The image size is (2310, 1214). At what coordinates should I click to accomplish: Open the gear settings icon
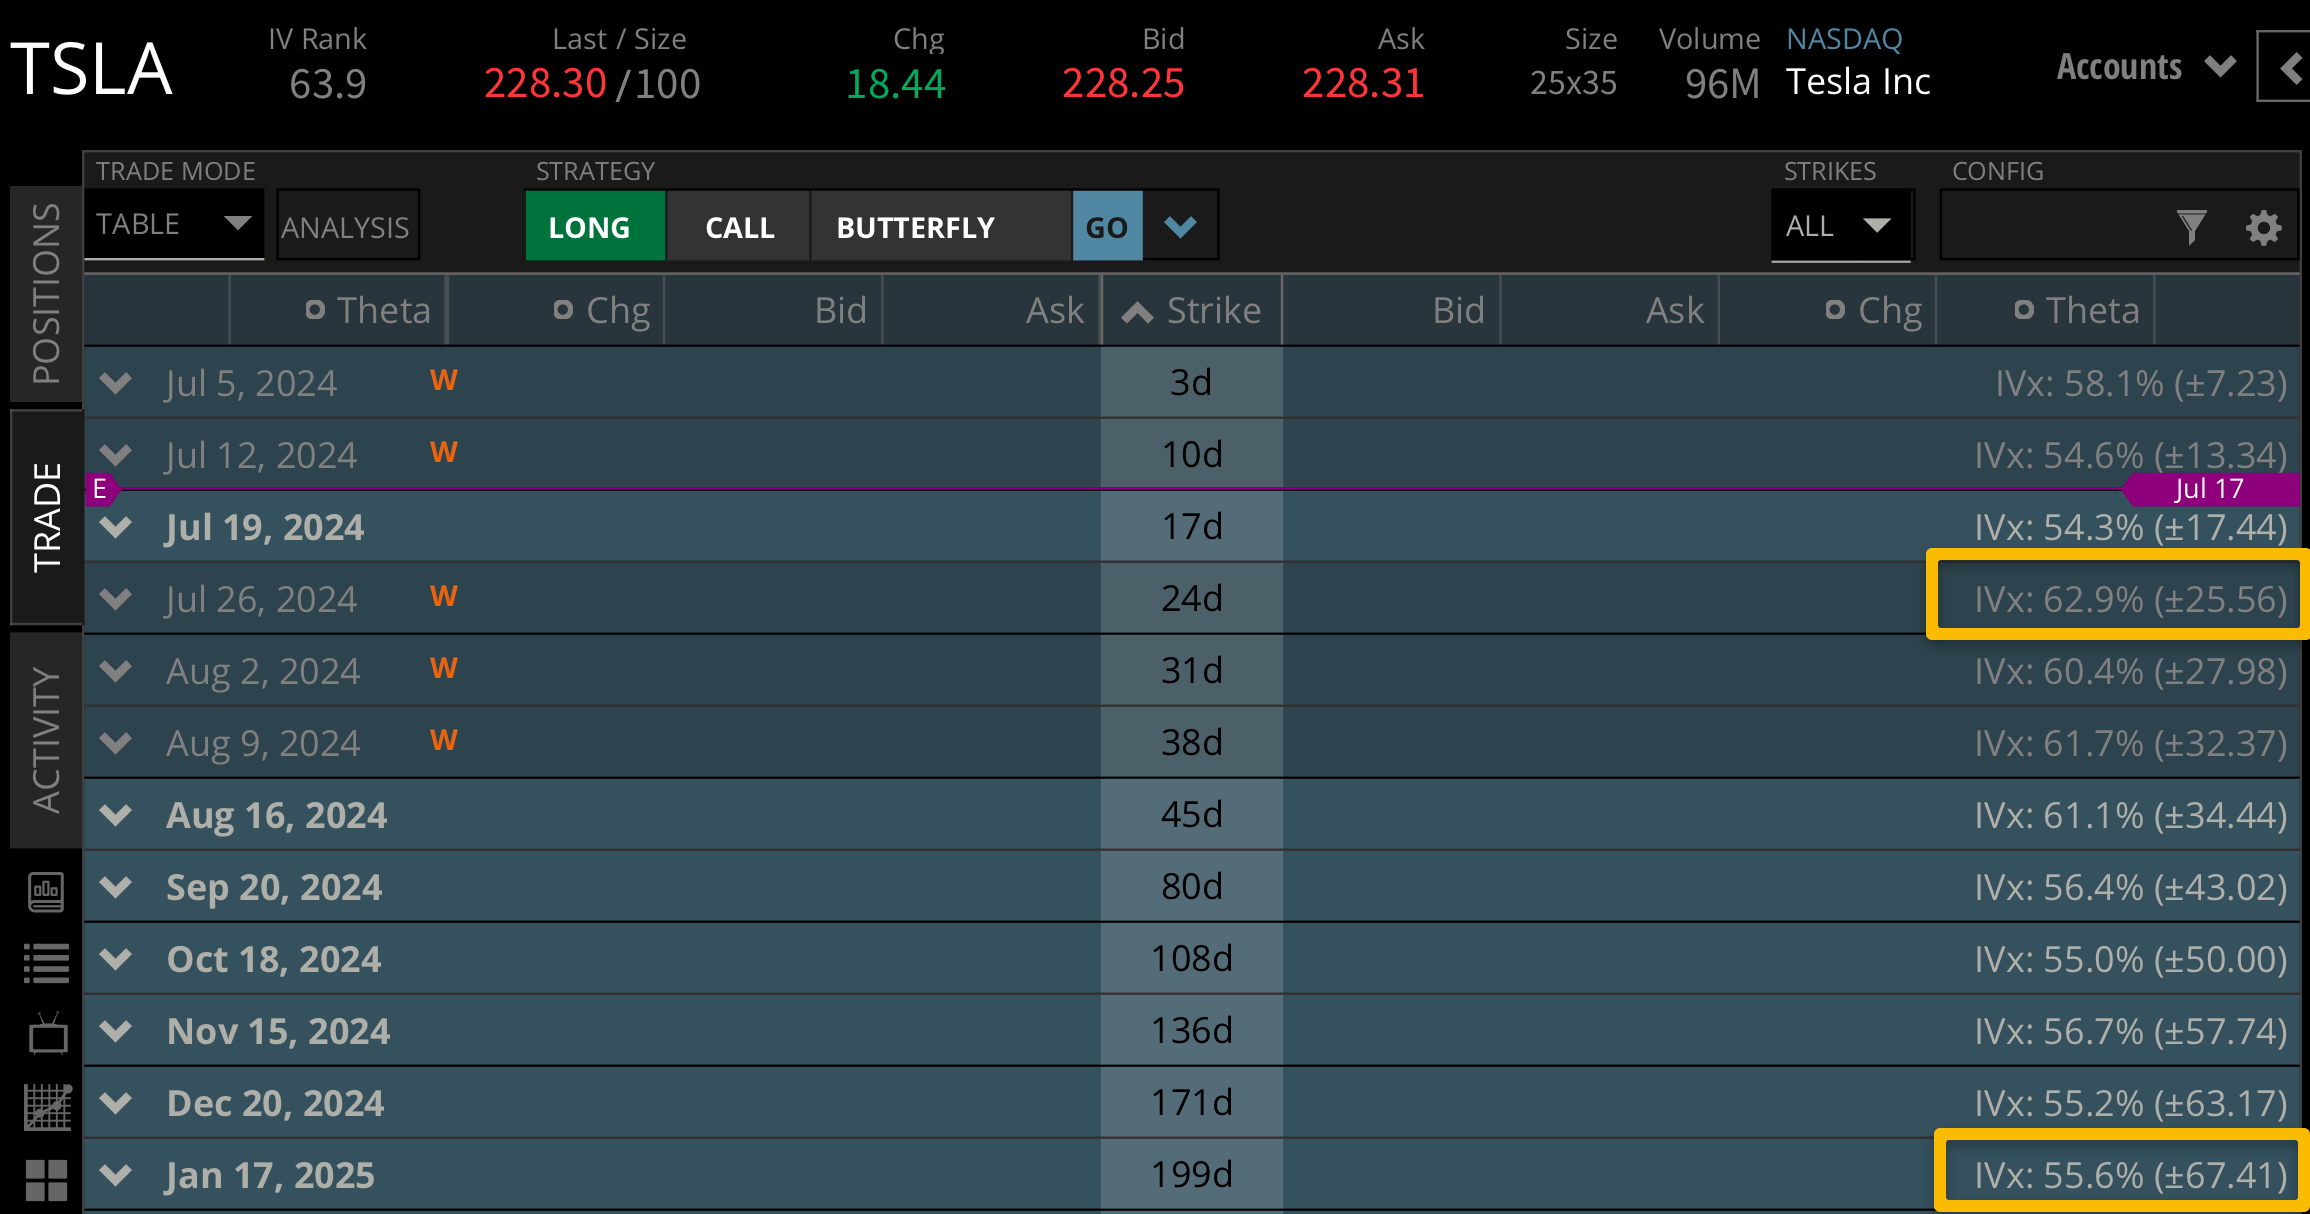tap(2263, 227)
